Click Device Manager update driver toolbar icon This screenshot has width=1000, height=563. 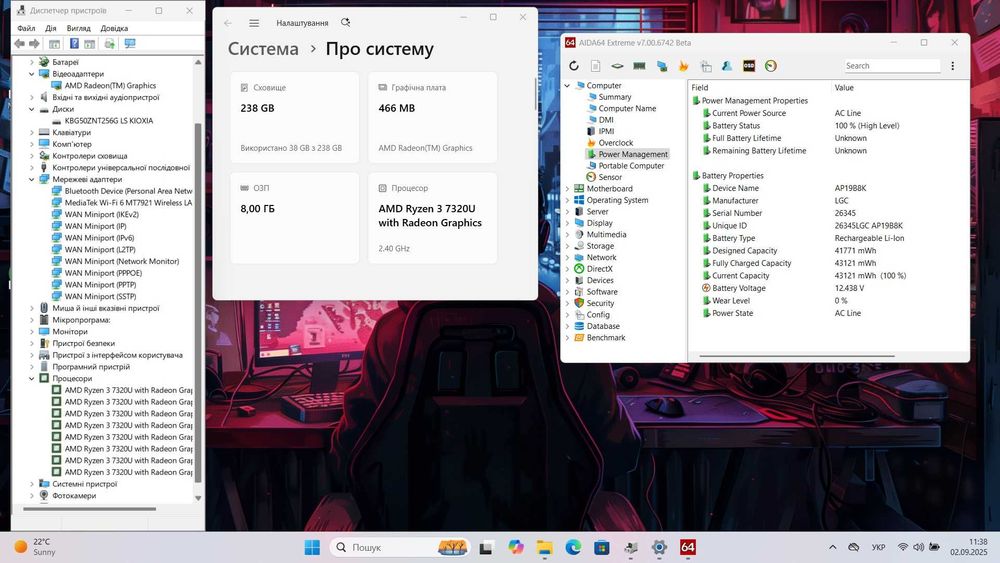(x=110, y=43)
